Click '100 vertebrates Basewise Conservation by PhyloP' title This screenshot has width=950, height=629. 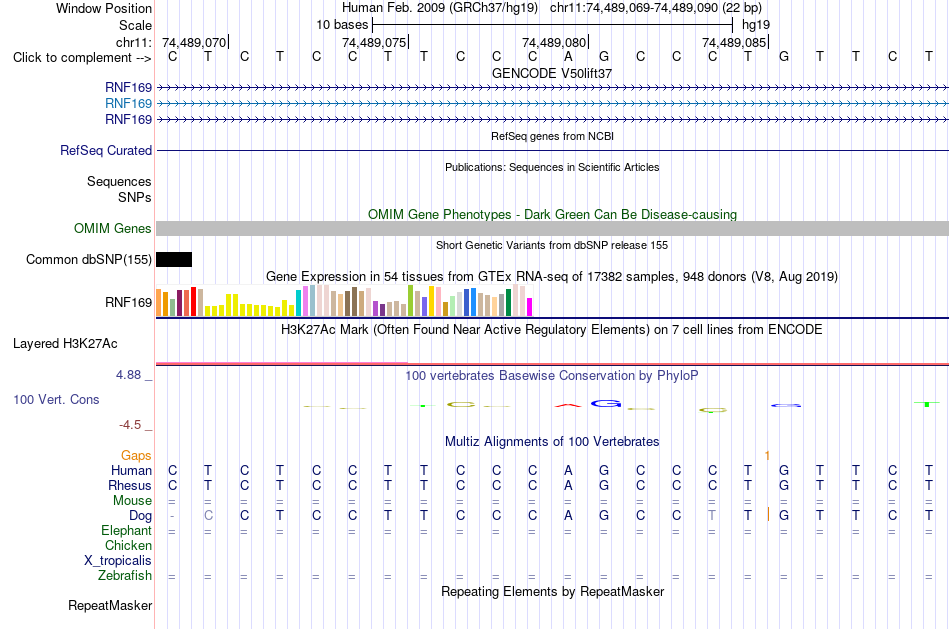(551, 376)
